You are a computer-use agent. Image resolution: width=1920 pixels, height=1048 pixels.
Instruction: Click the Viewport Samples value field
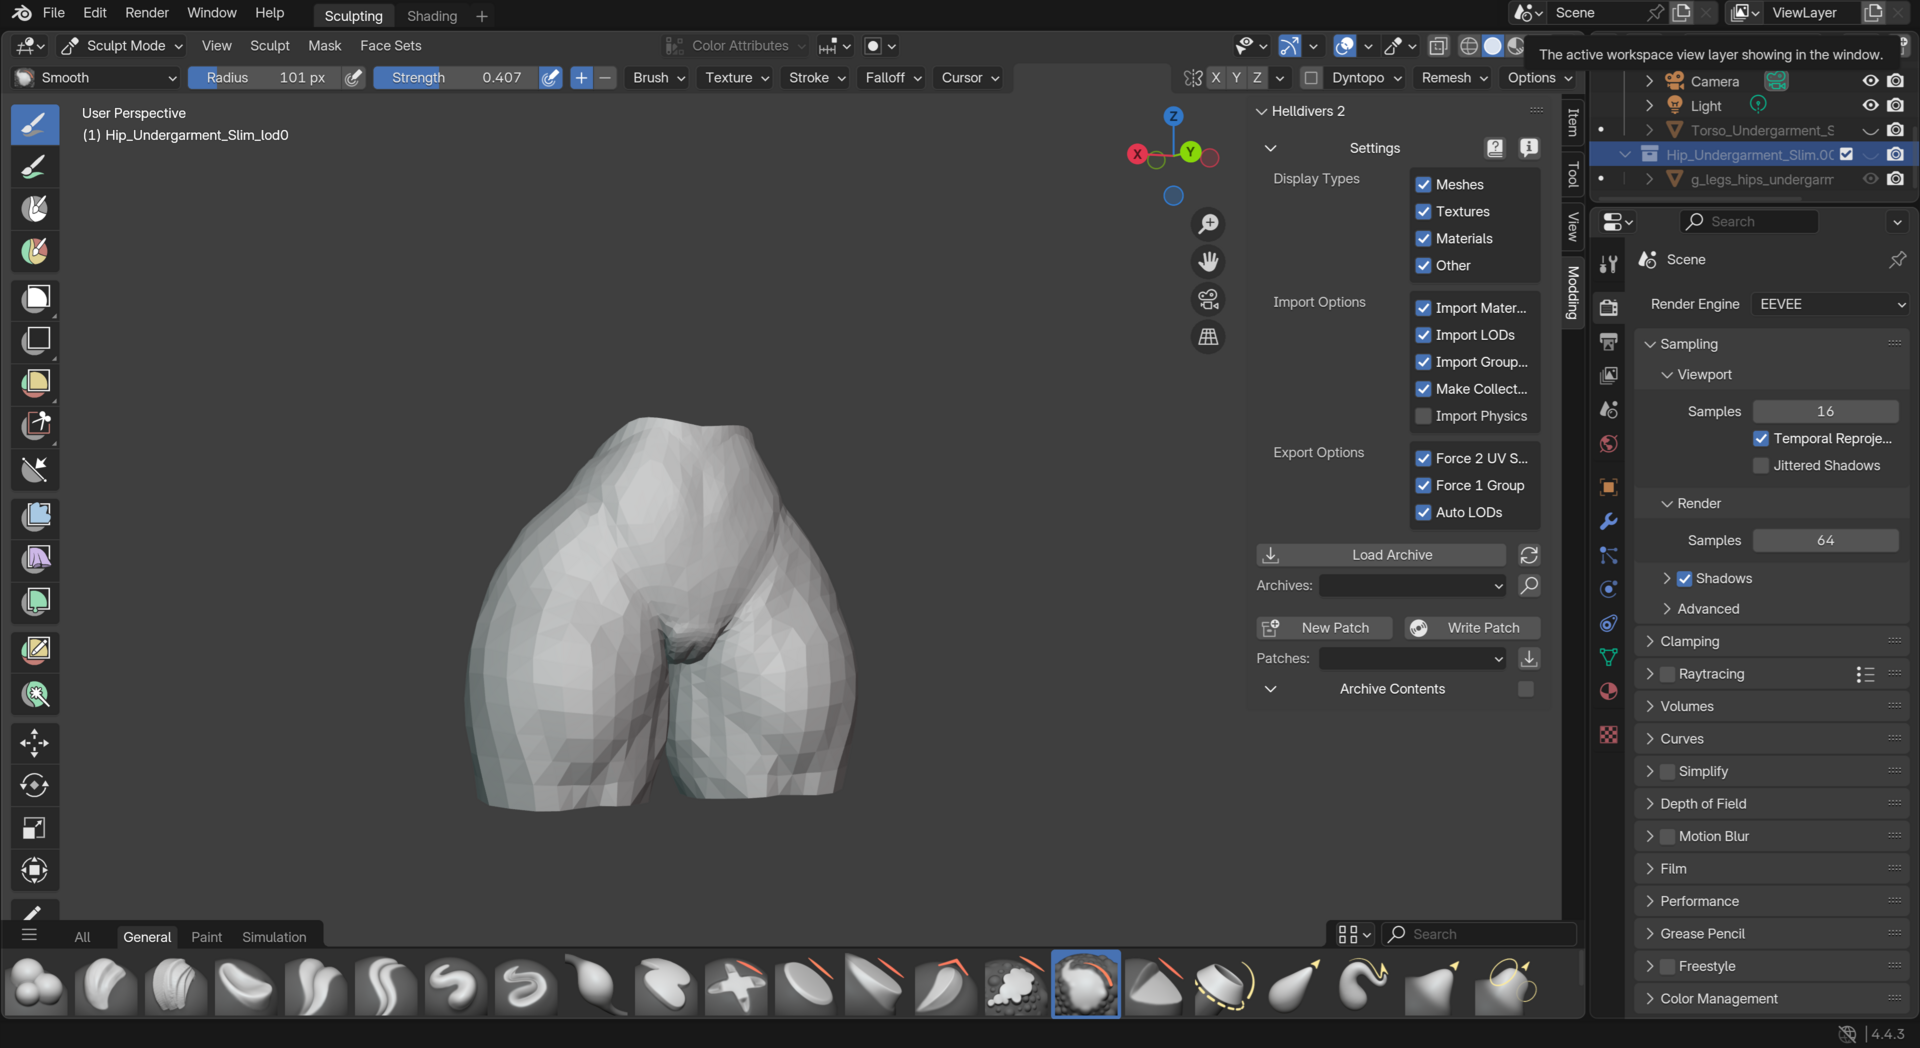tap(1825, 412)
